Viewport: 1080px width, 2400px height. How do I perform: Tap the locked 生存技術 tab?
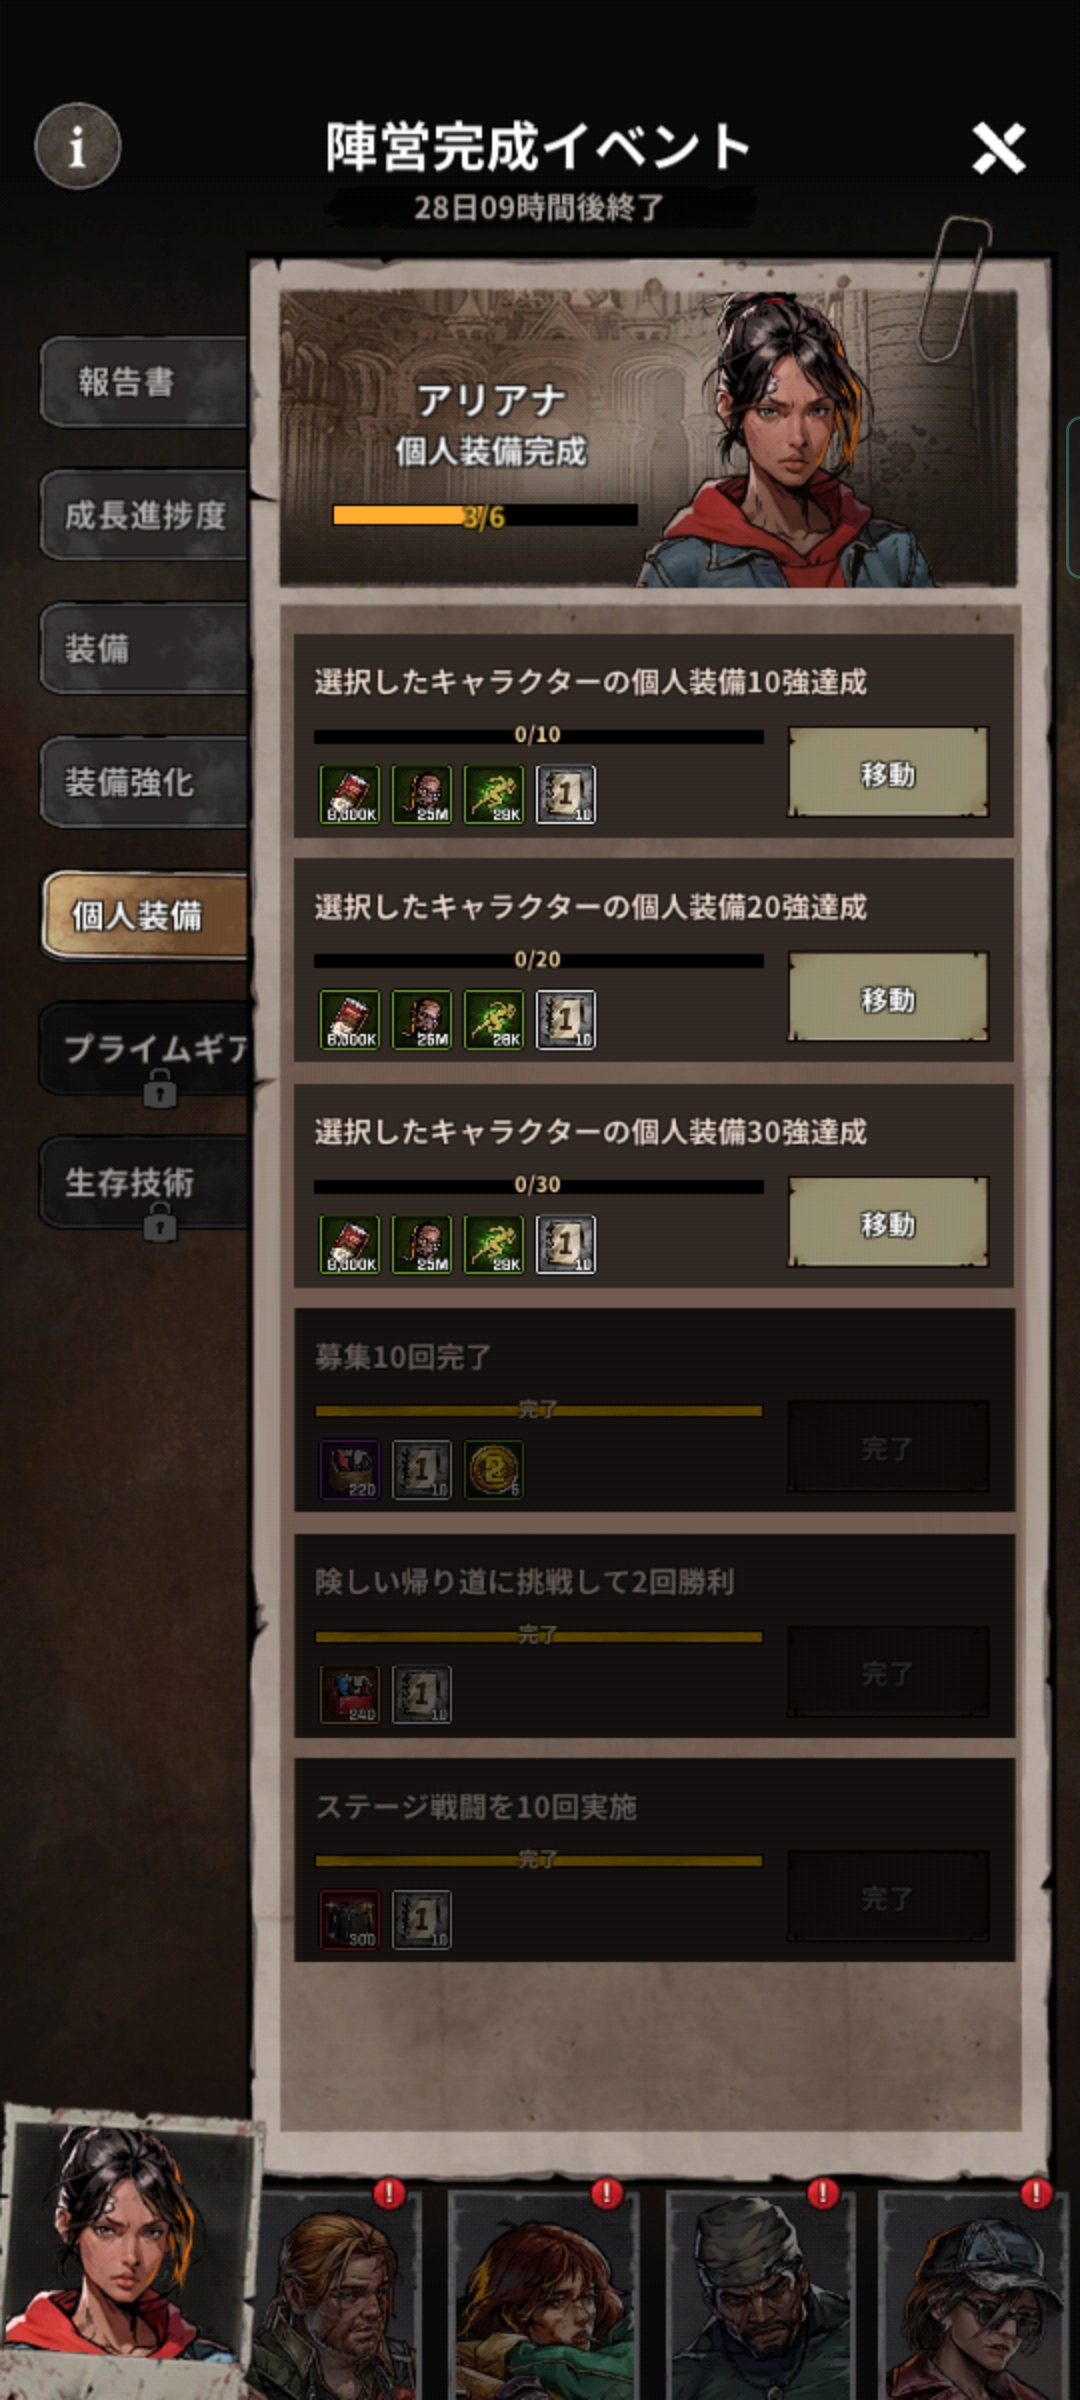coord(144,1183)
